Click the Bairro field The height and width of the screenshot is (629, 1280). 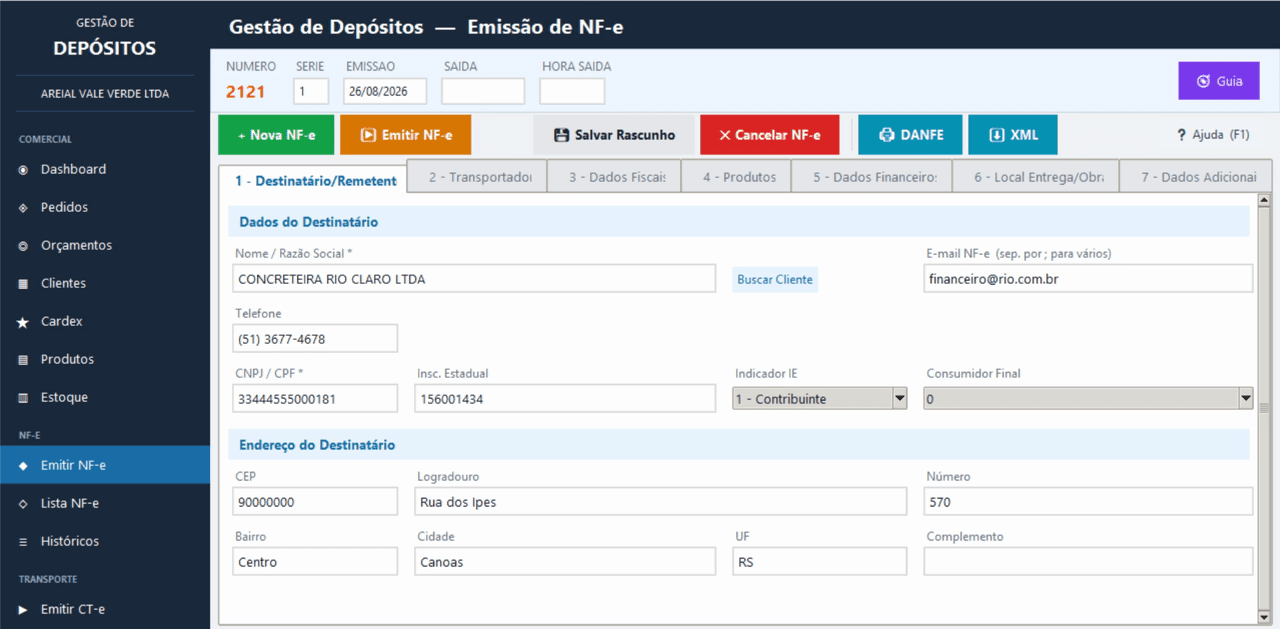tap(315, 562)
